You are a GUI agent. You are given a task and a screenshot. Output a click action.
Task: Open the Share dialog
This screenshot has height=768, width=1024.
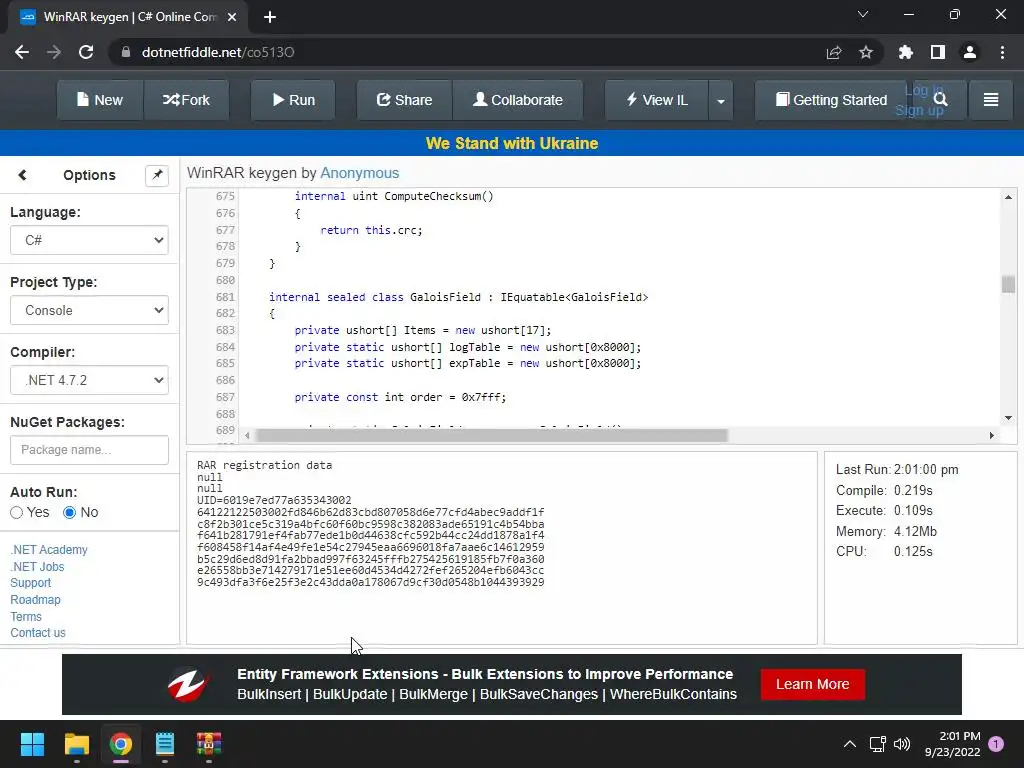click(x=404, y=100)
